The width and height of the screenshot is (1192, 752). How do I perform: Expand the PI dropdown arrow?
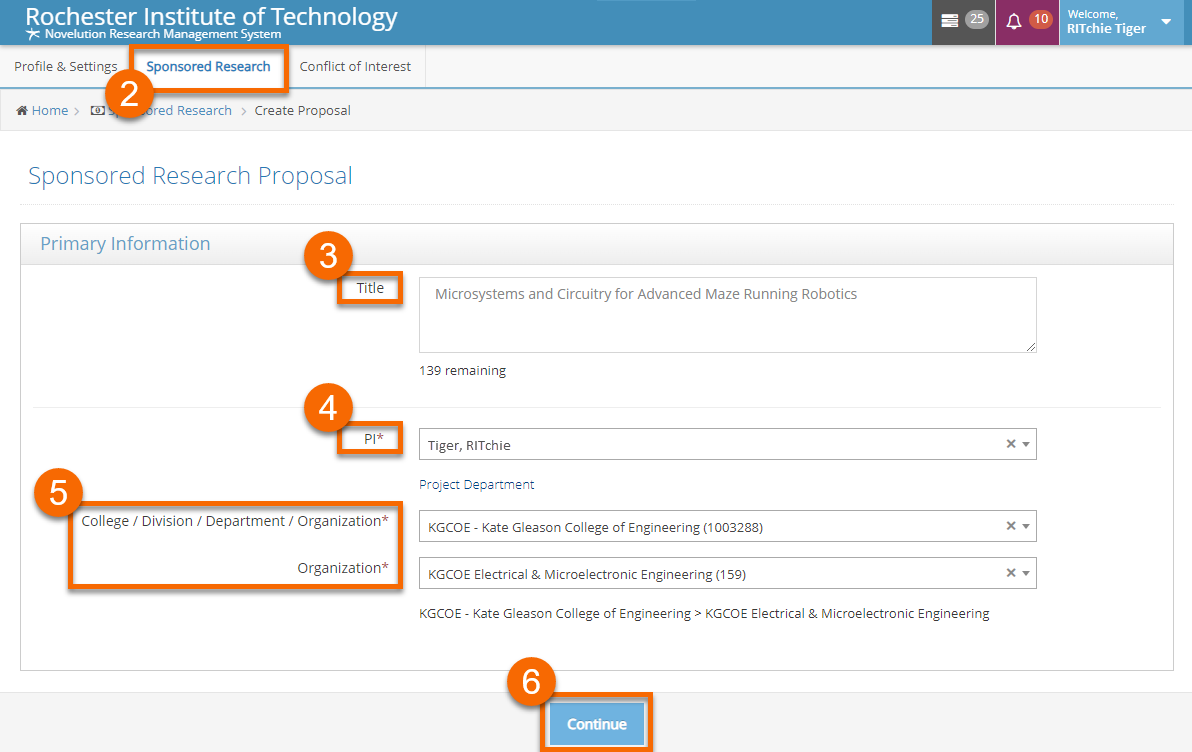[1026, 444]
